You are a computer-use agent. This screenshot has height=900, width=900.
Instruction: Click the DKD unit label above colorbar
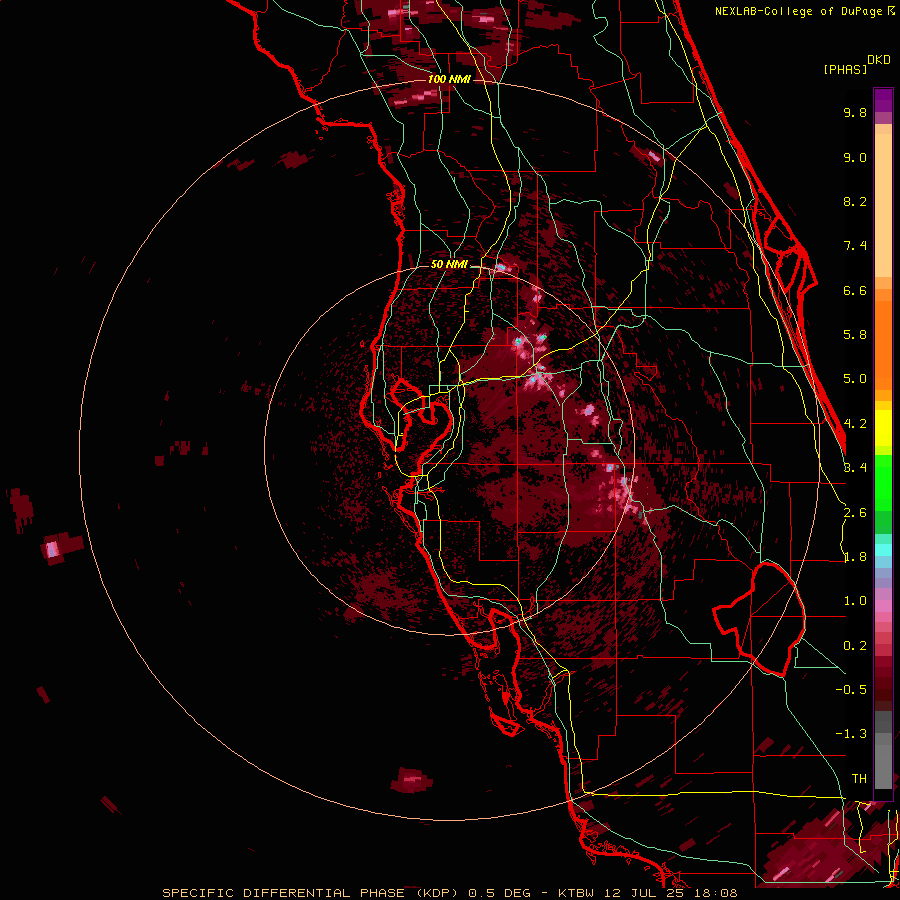click(x=879, y=60)
